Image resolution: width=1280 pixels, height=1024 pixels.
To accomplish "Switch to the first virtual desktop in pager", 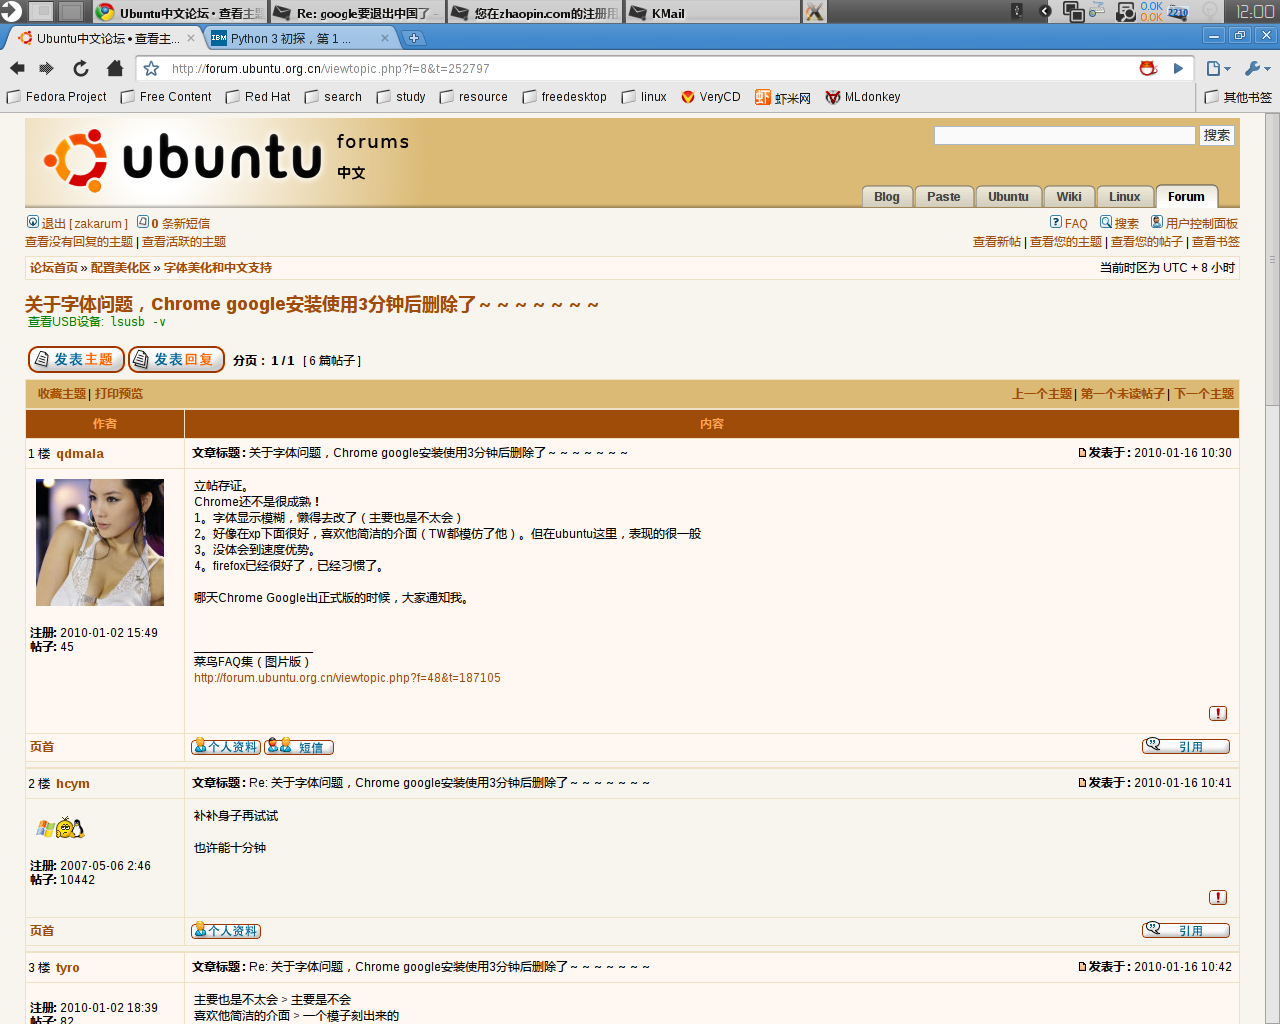I will 41,11.
